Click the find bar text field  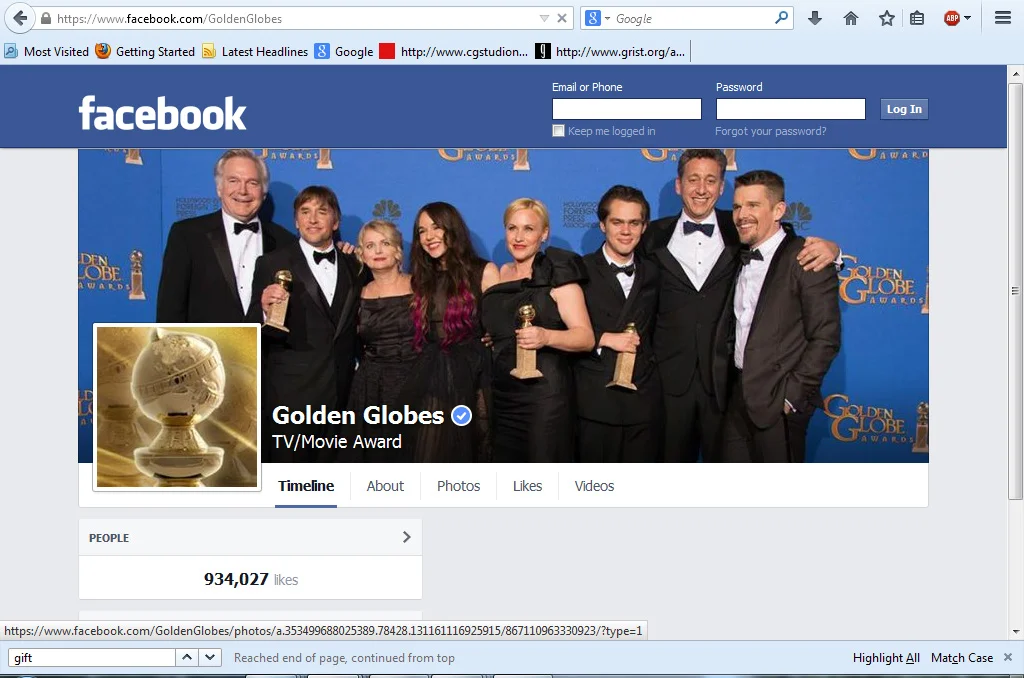tap(91, 657)
